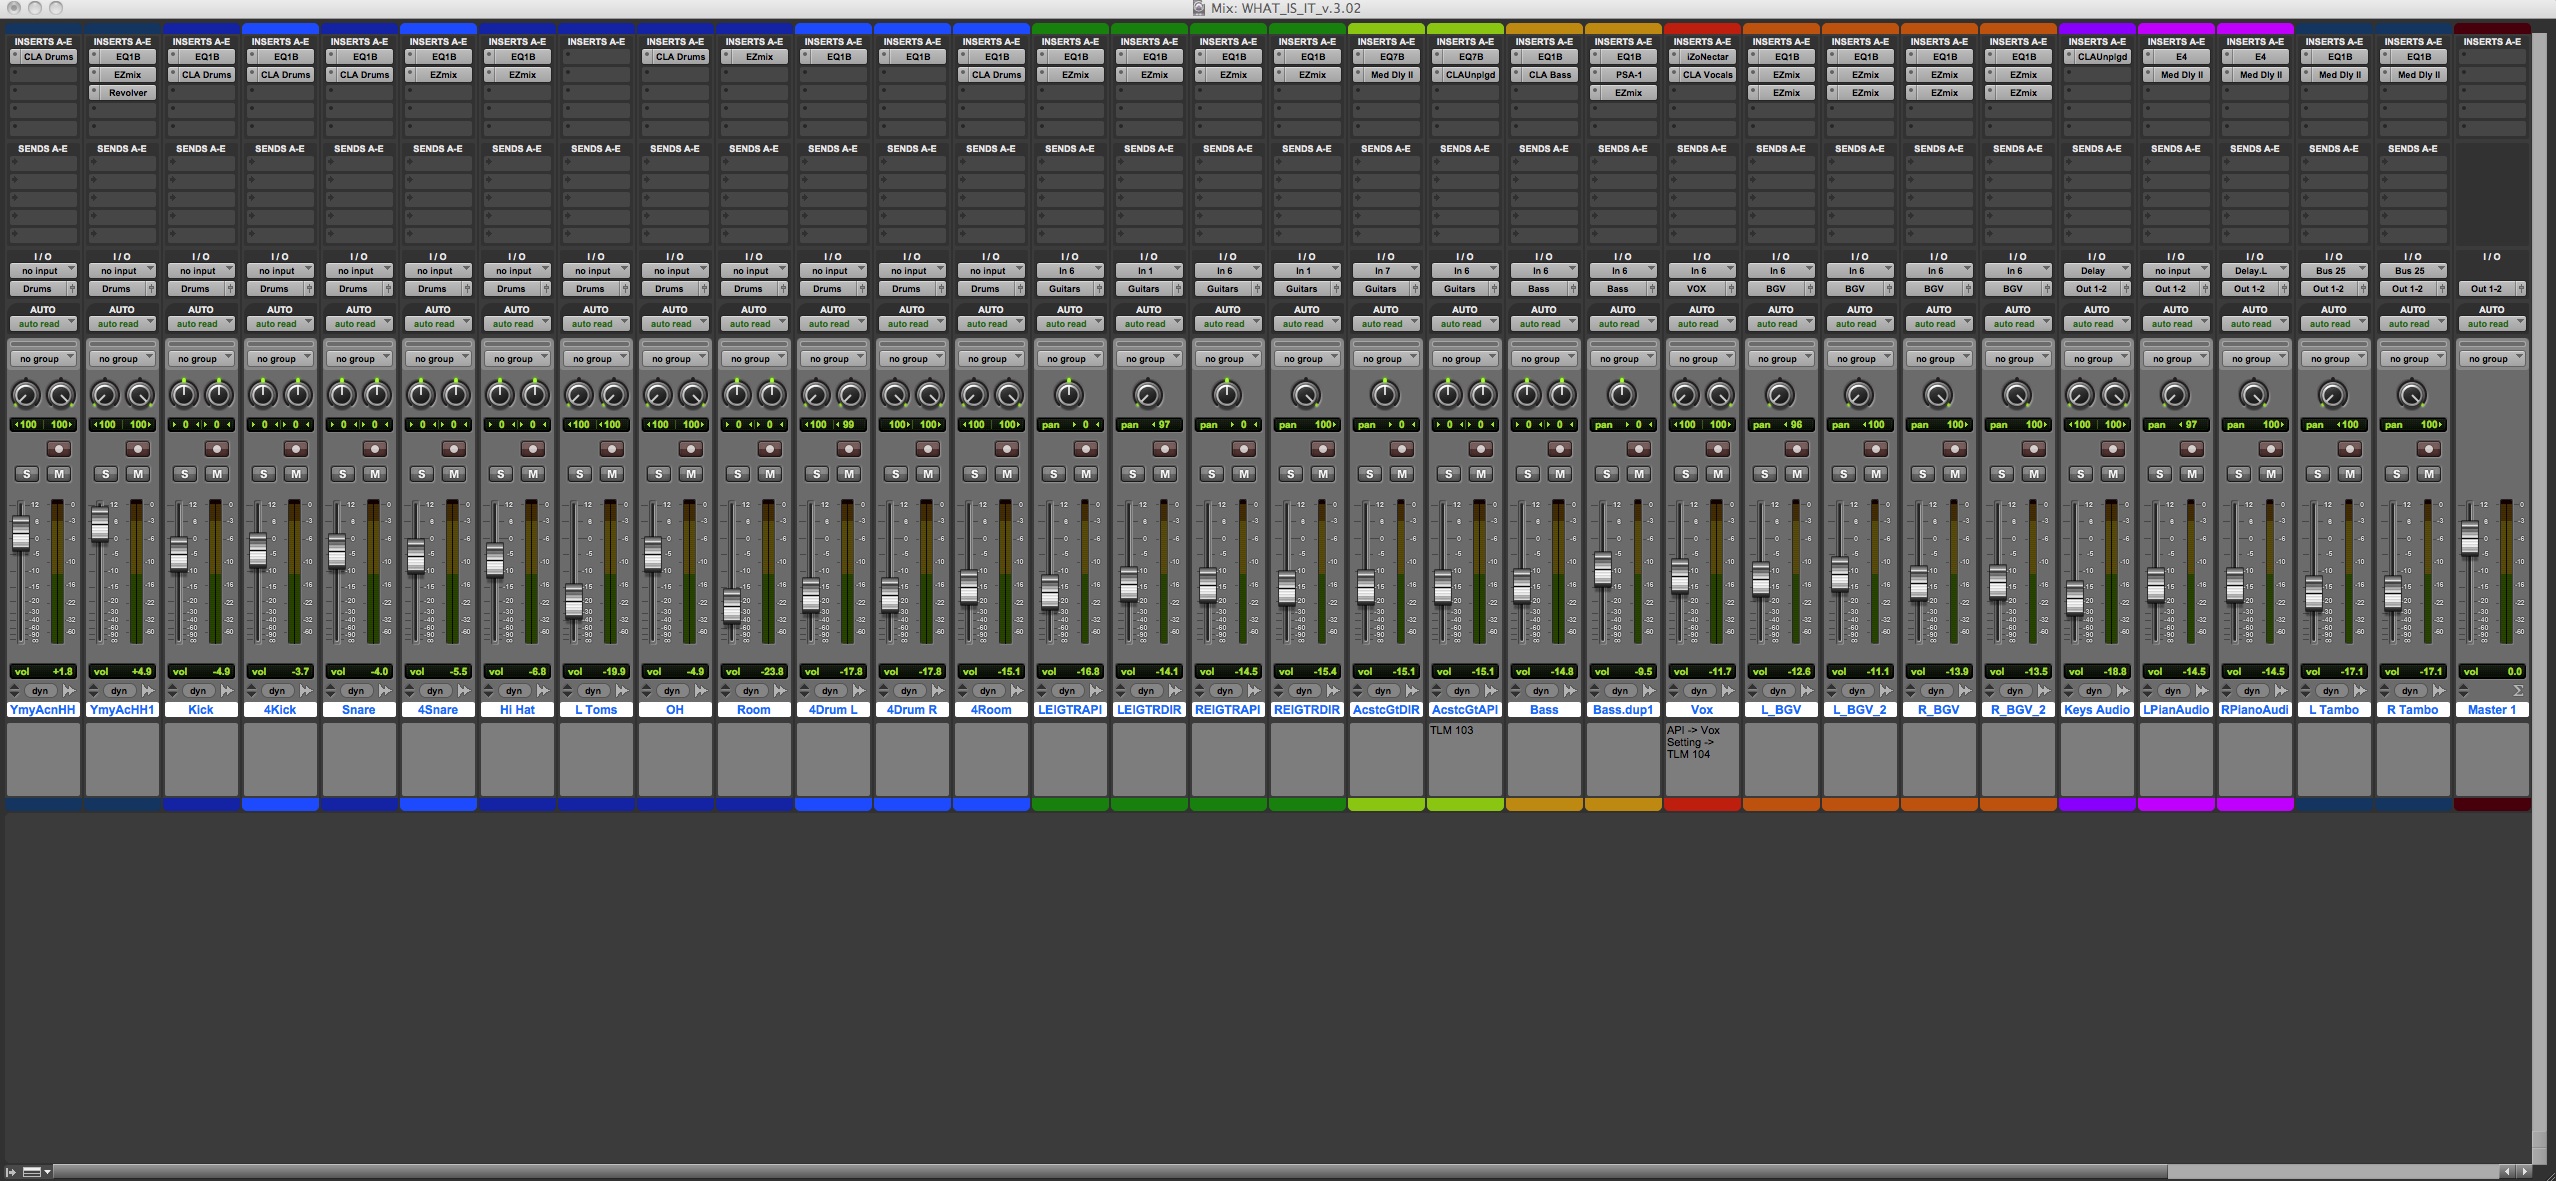Open iZoNectar insert on Vox track
The height and width of the screenshot is (1181, 2556).
1707,57
